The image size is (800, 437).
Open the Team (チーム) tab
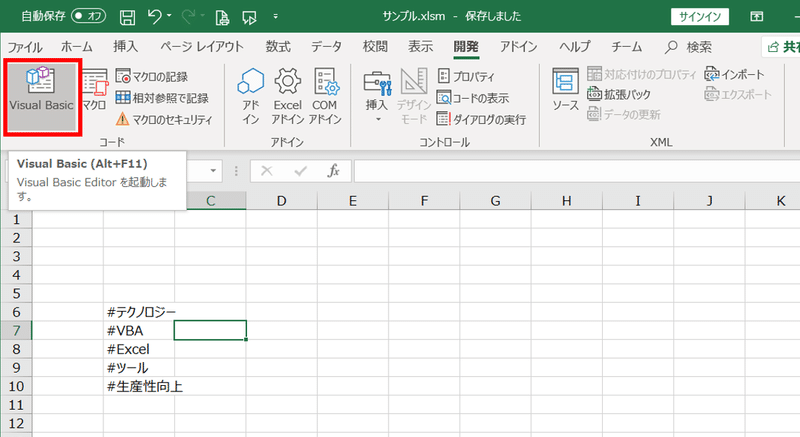pos(627,47)
